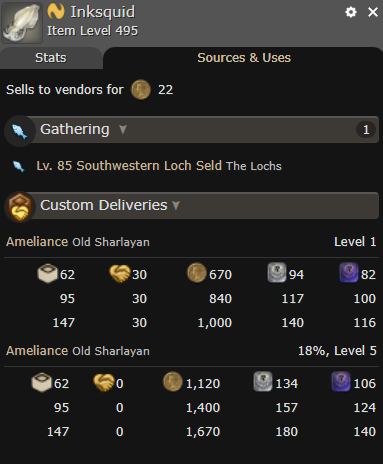Image resolution: width=383 pixels, height=464 pixels.
Task: Click the satisfaction handshake icon showing 30
Action: tap(120, 273)
